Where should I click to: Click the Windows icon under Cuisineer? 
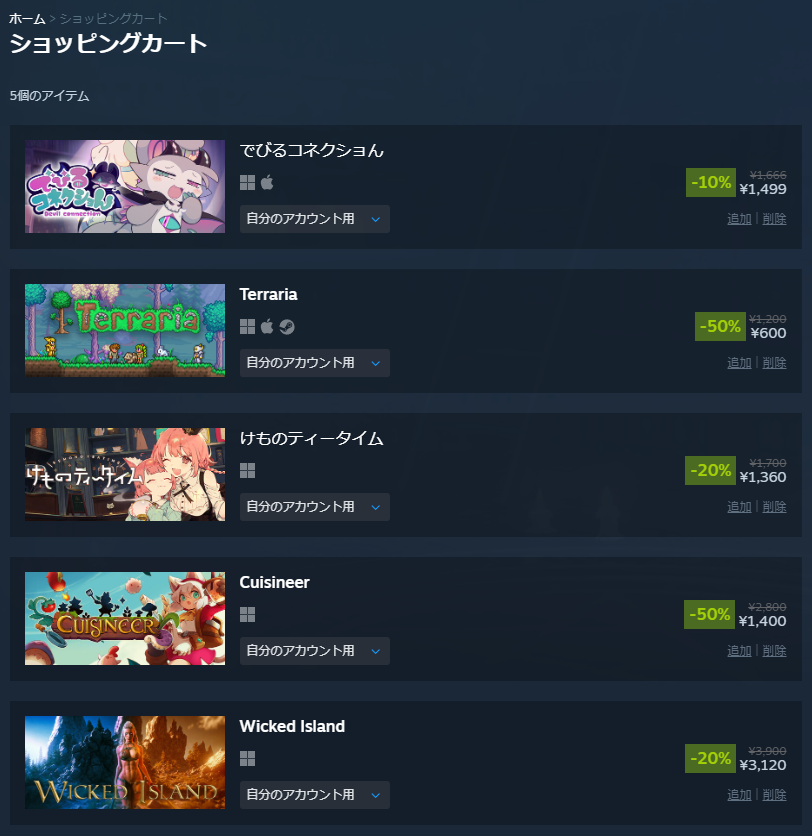tap(247, 615)
